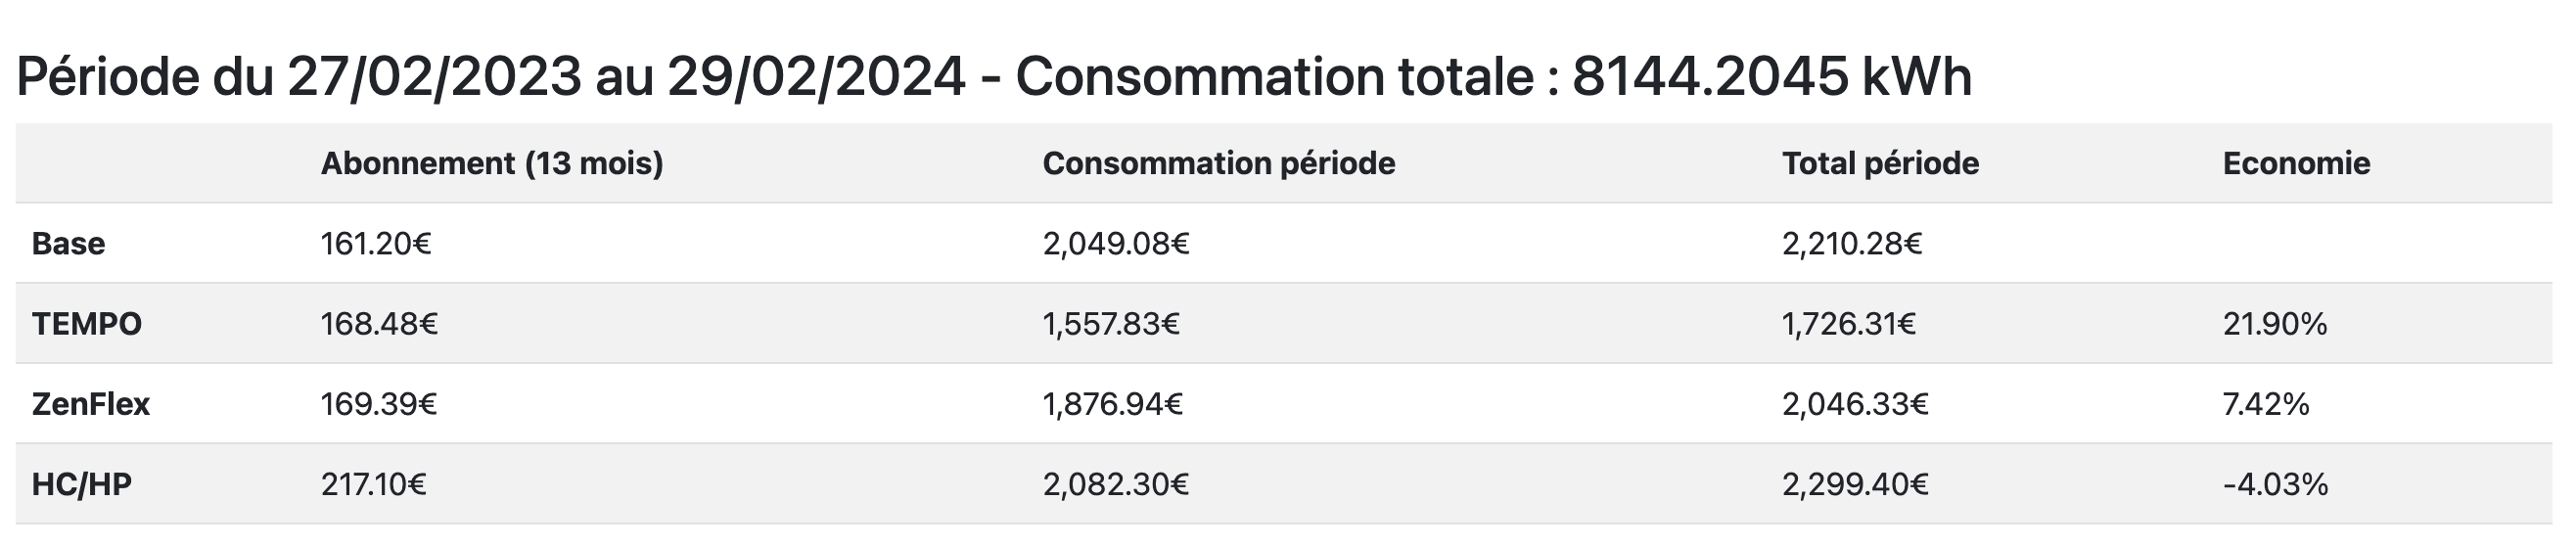Click the TEMPO savings value 21.90%
This screenshot has height=546, width=2576.
[2275, 323]
